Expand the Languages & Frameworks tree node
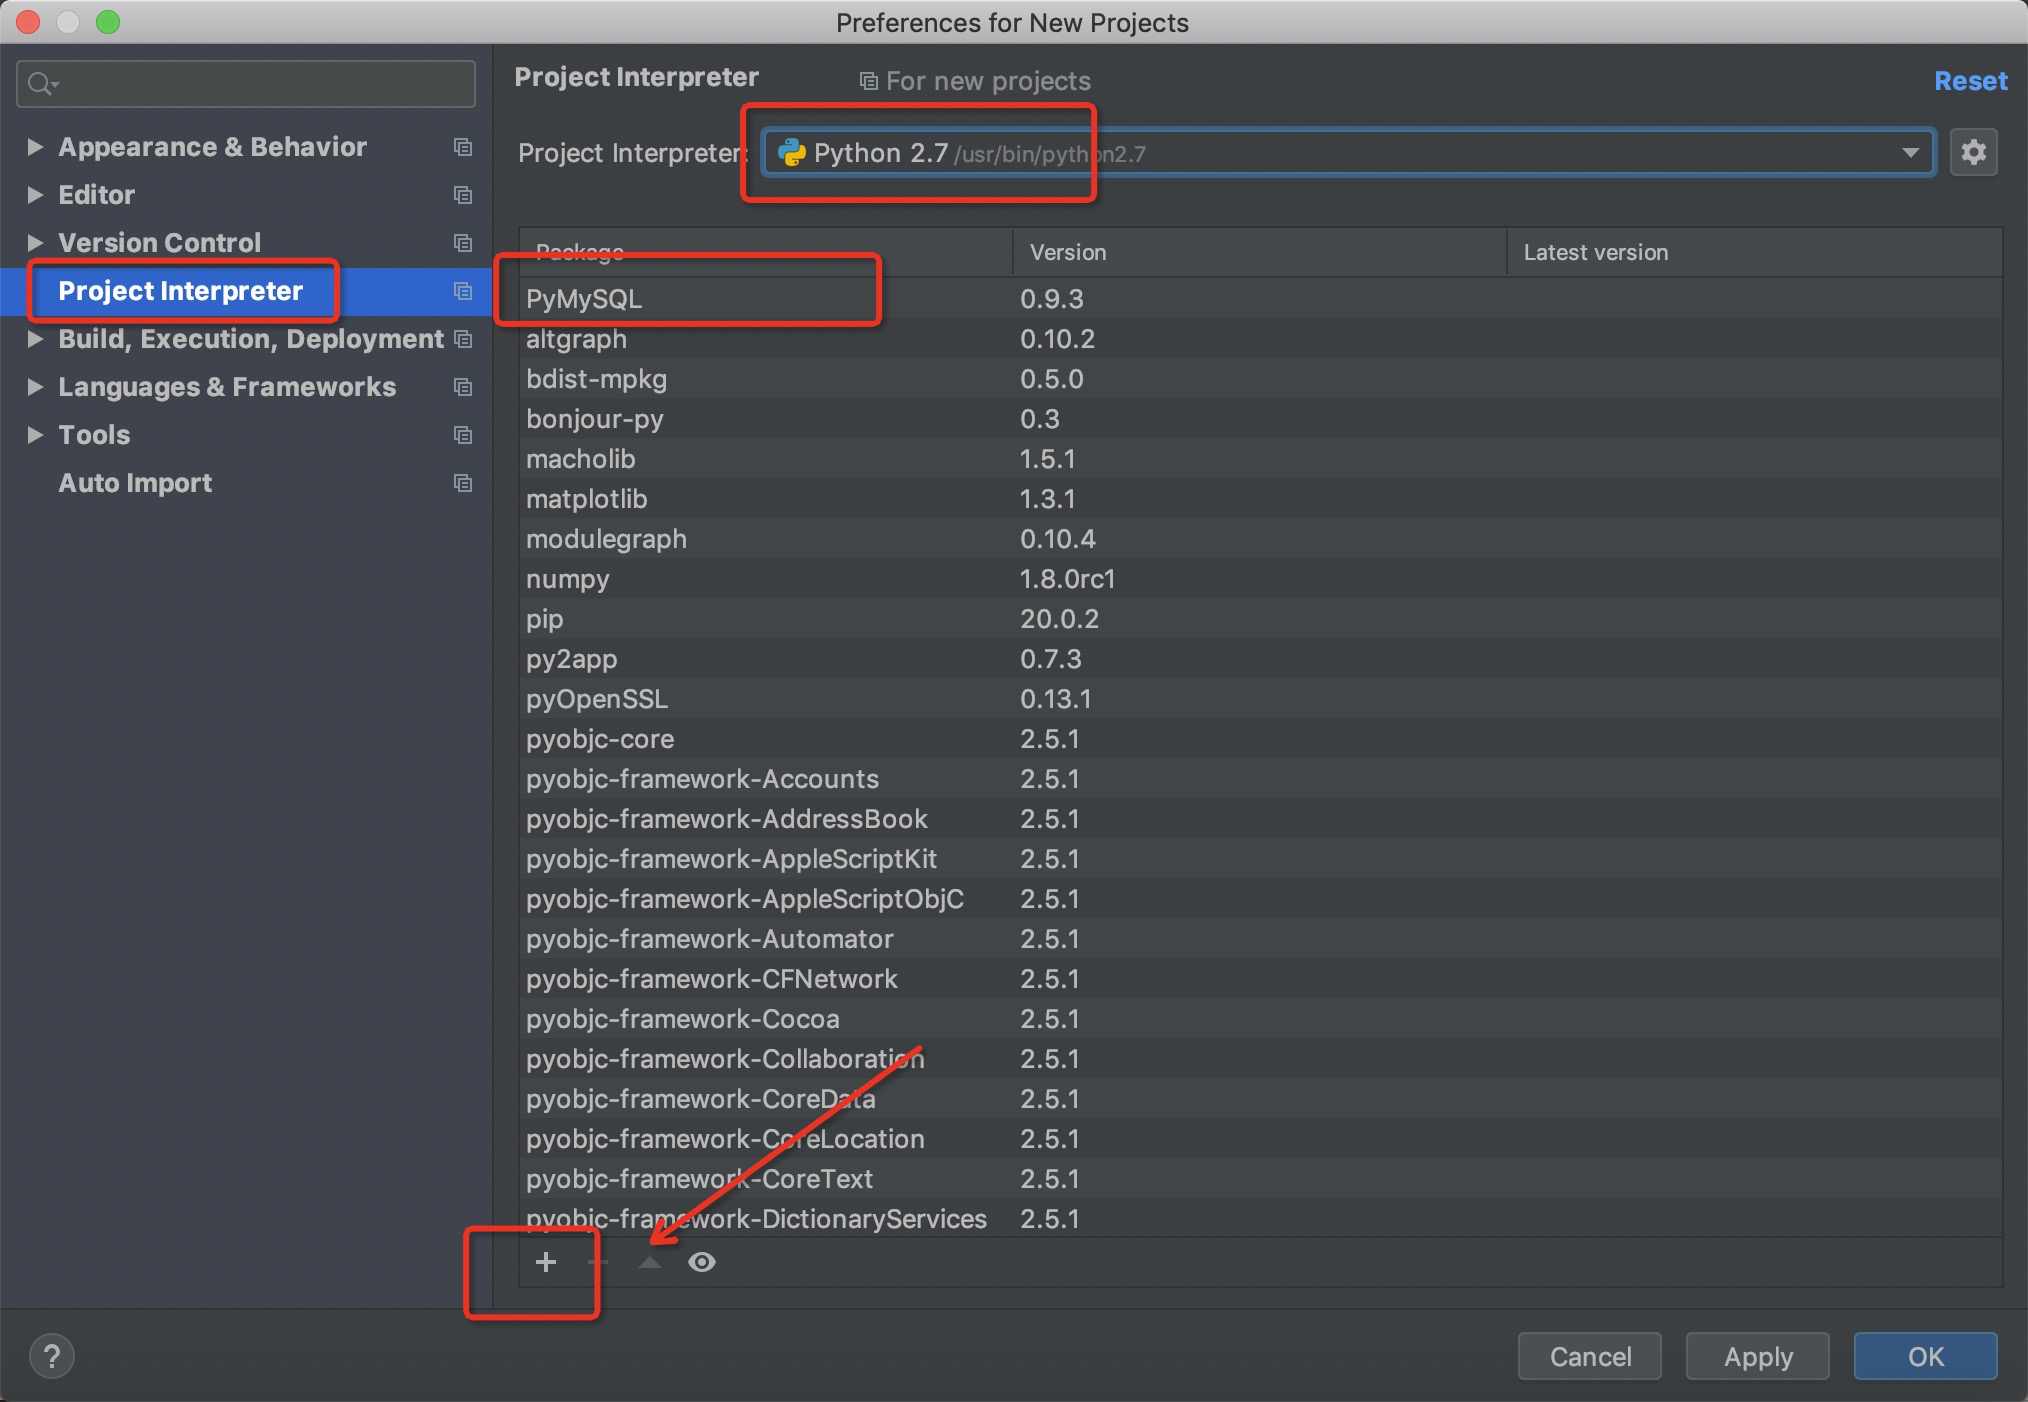The width and height of the screenshot is (2028, 1402). point(35,387)
